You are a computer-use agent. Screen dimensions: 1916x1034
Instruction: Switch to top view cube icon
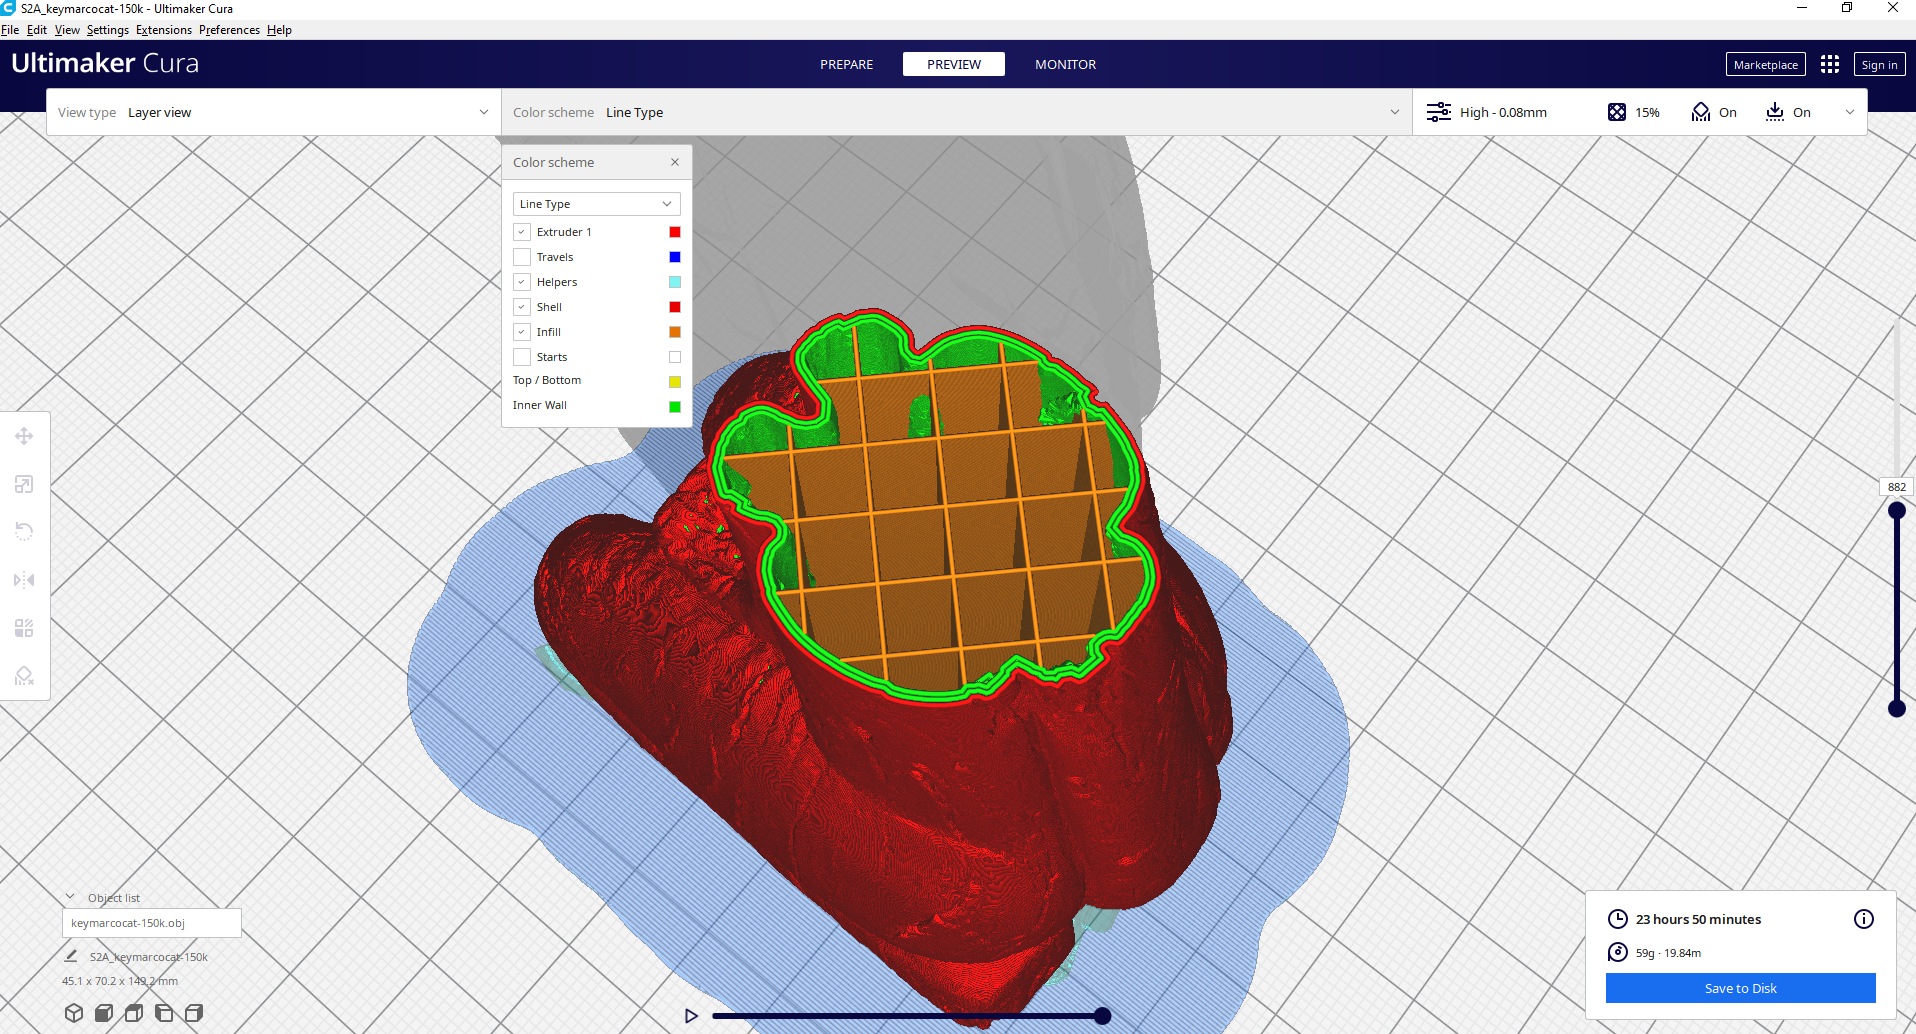tap(134, 1013)
